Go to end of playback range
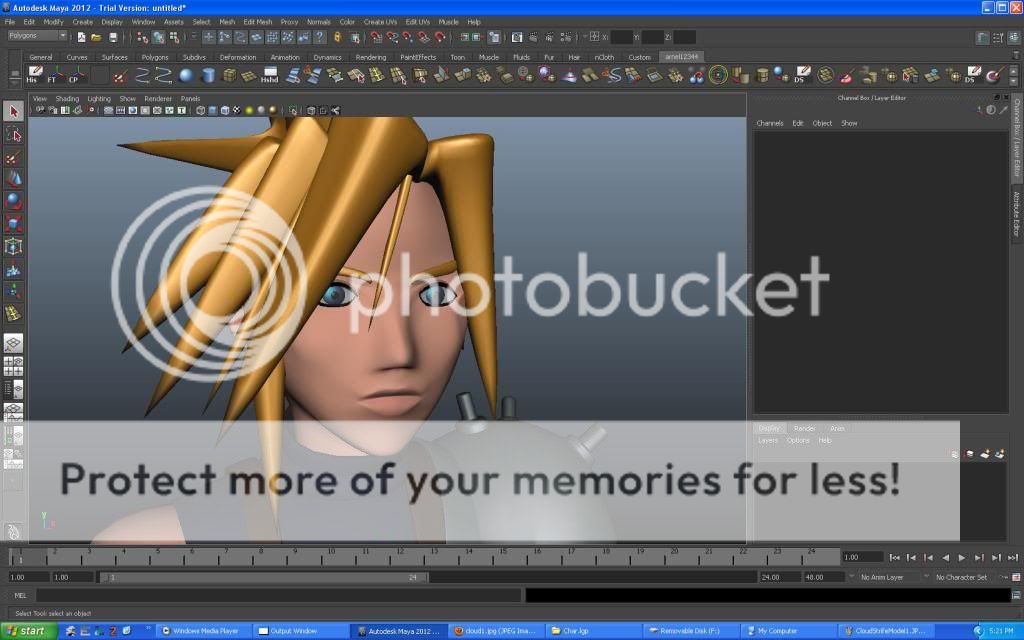The width and height of the screenshot is (1024, 640). pyautogui.click(x=1012, y=558)
